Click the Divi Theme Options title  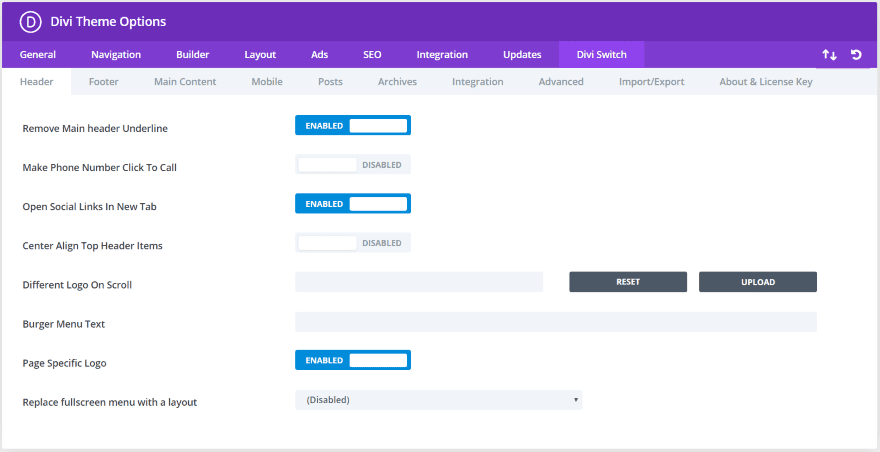108,21
